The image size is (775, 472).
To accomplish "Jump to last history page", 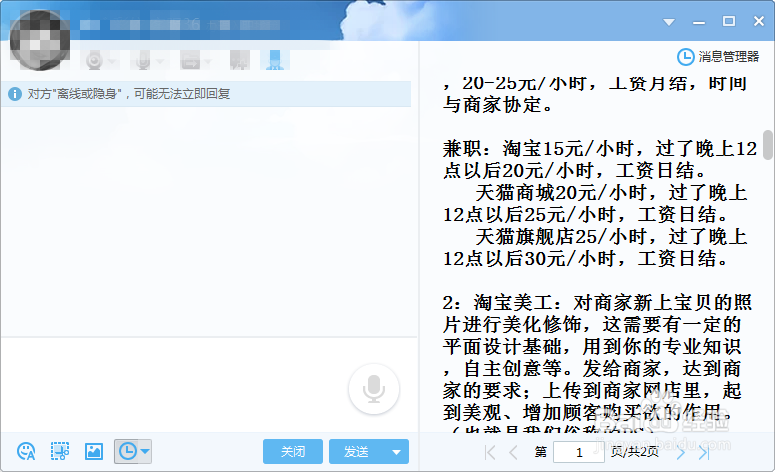I will click(x=704, y=452).
